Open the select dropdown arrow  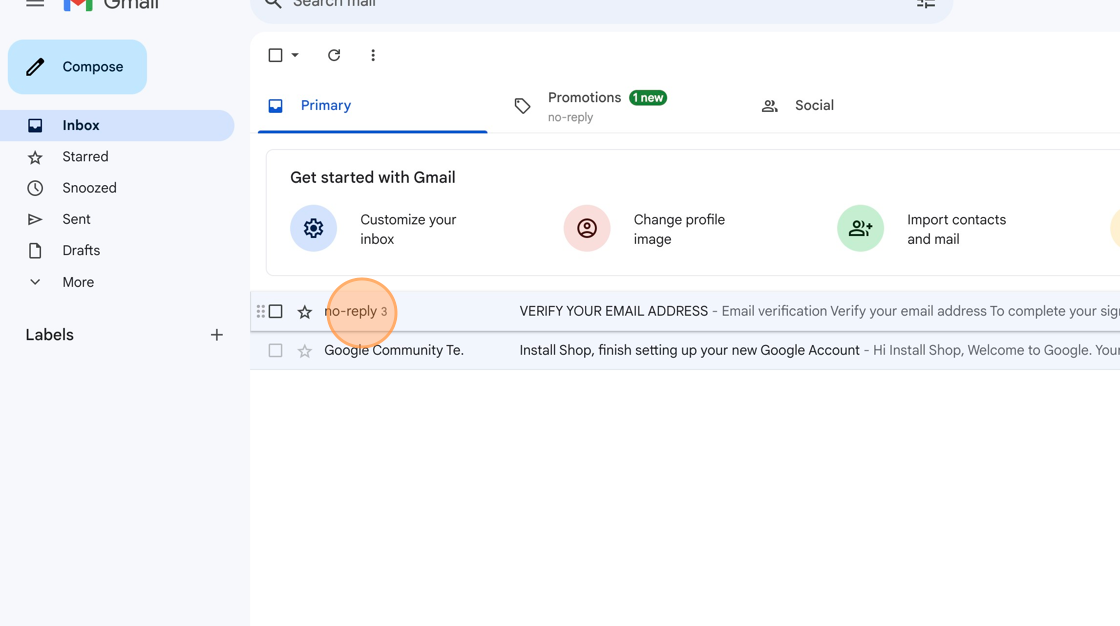pyautogui.click(x=295, y=55)
